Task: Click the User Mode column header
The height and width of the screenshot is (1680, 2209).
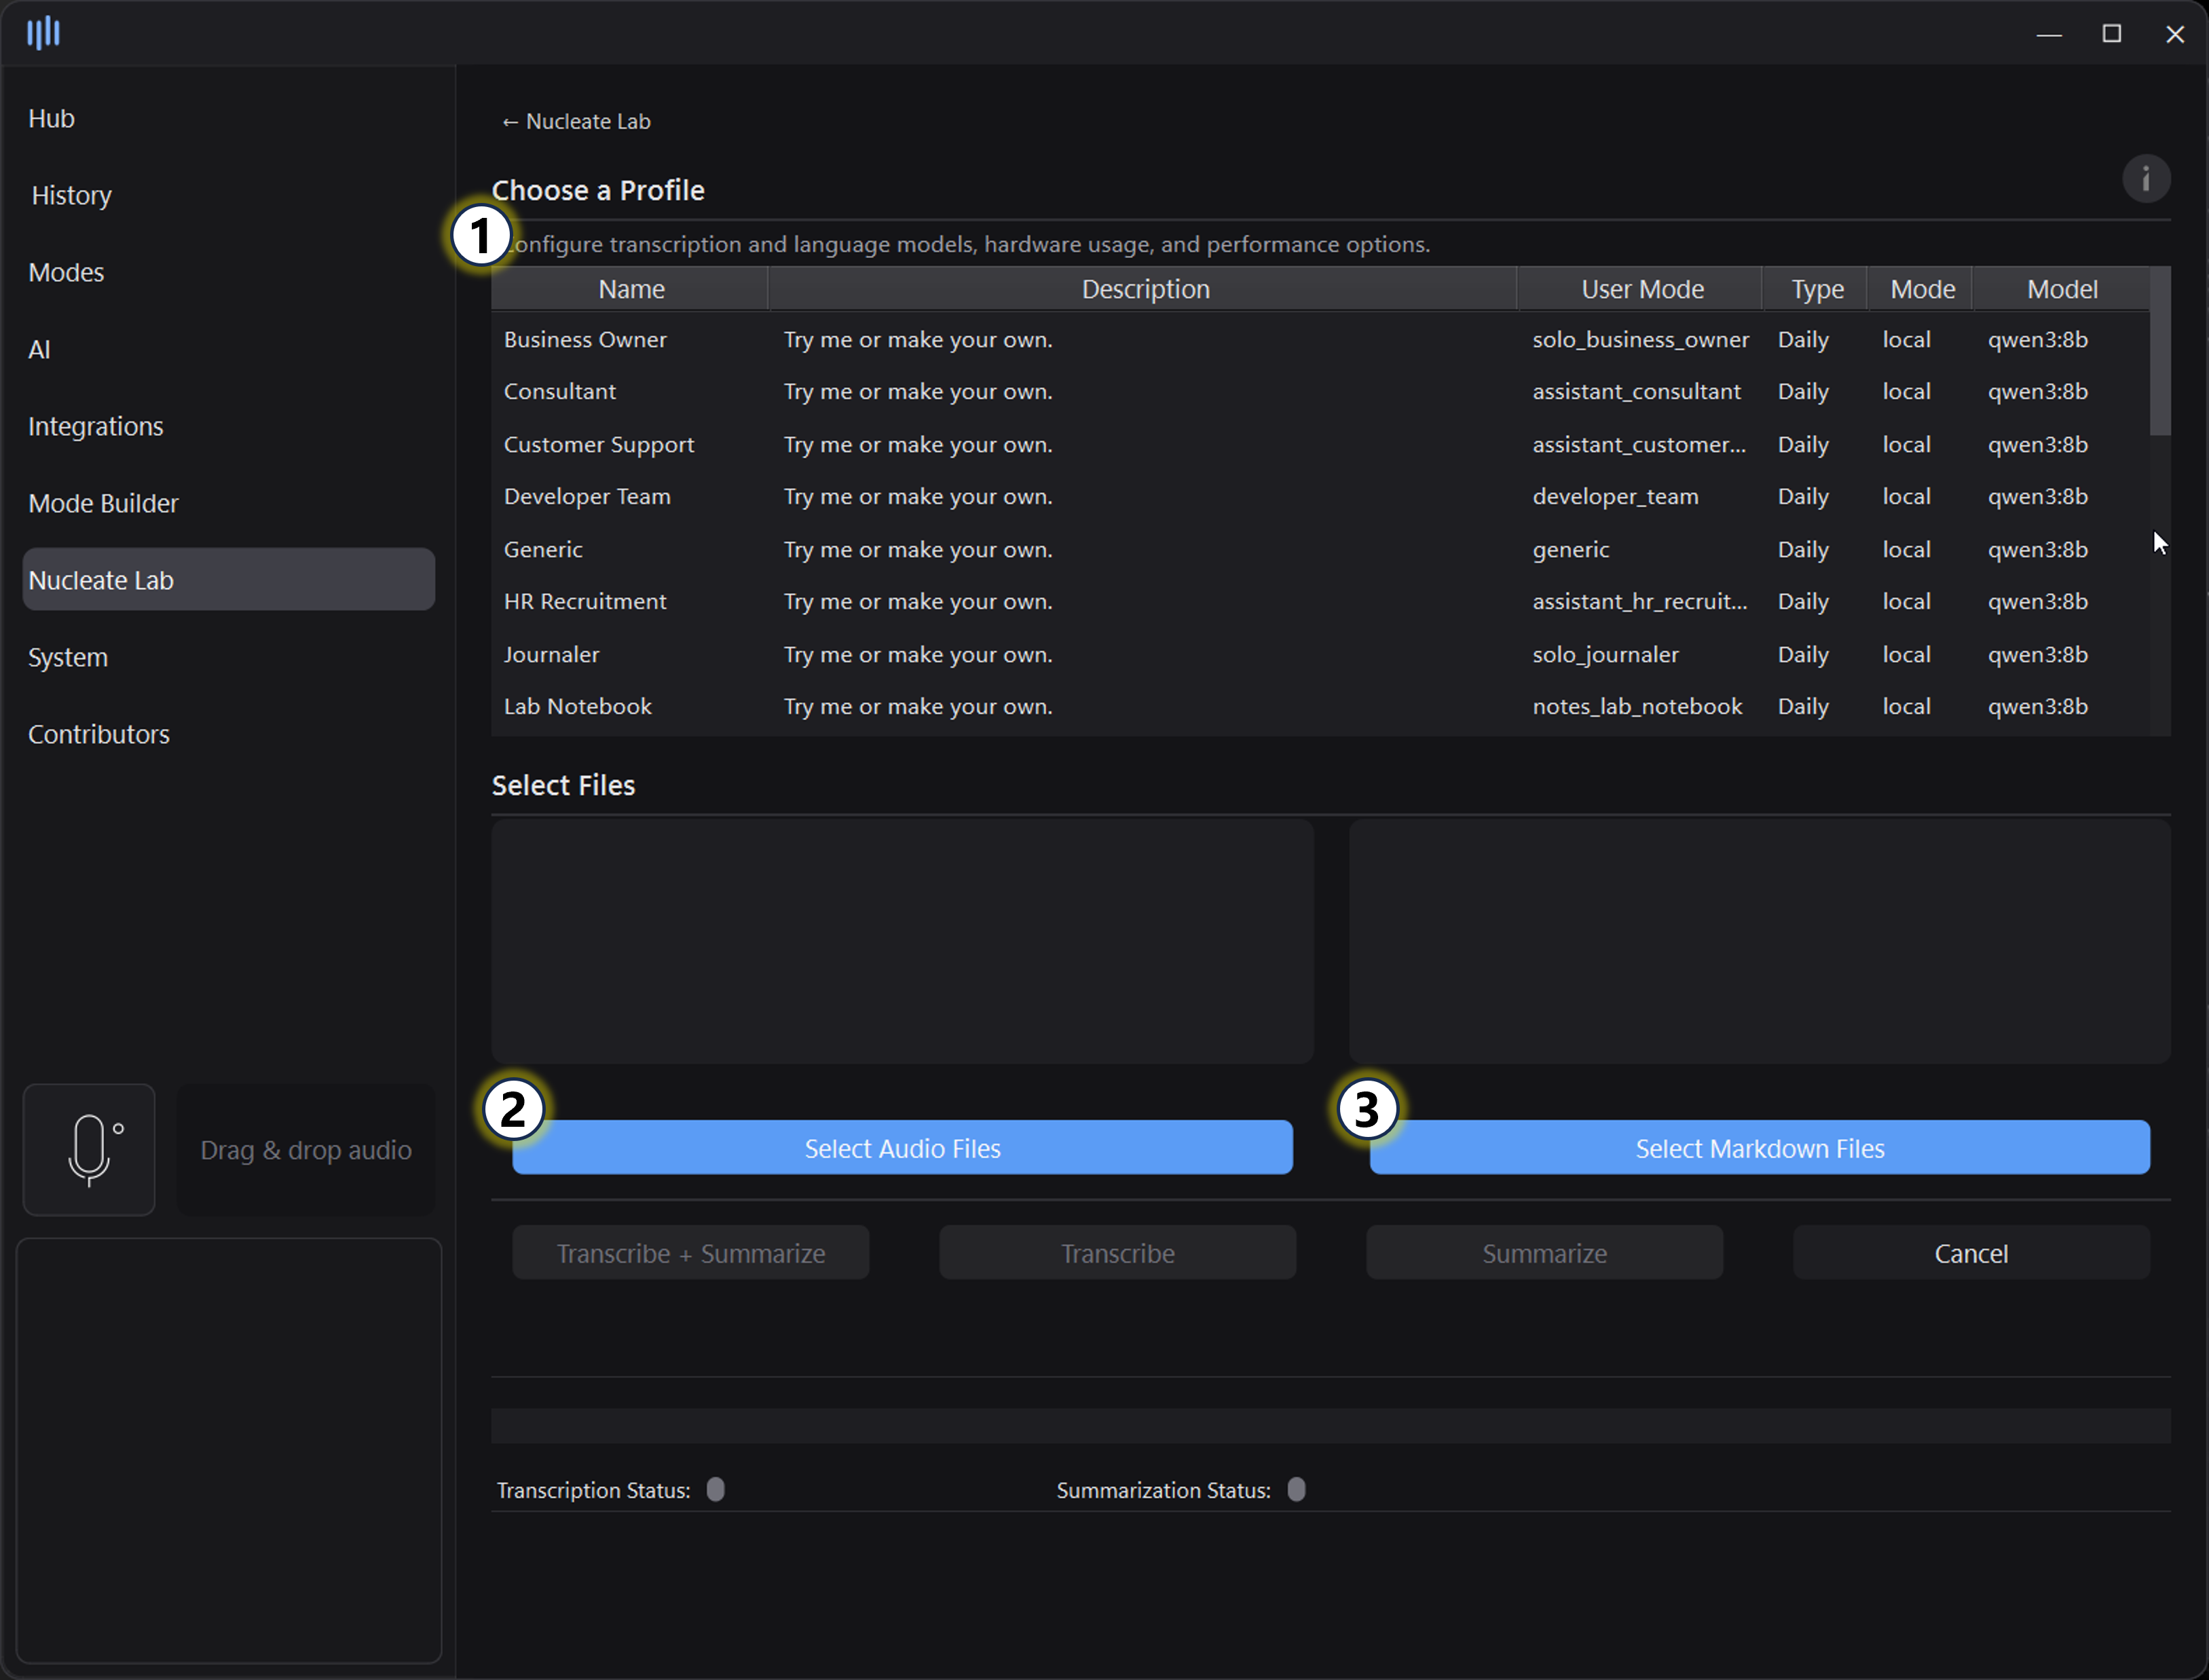Action: click(x=1641, y=289)
